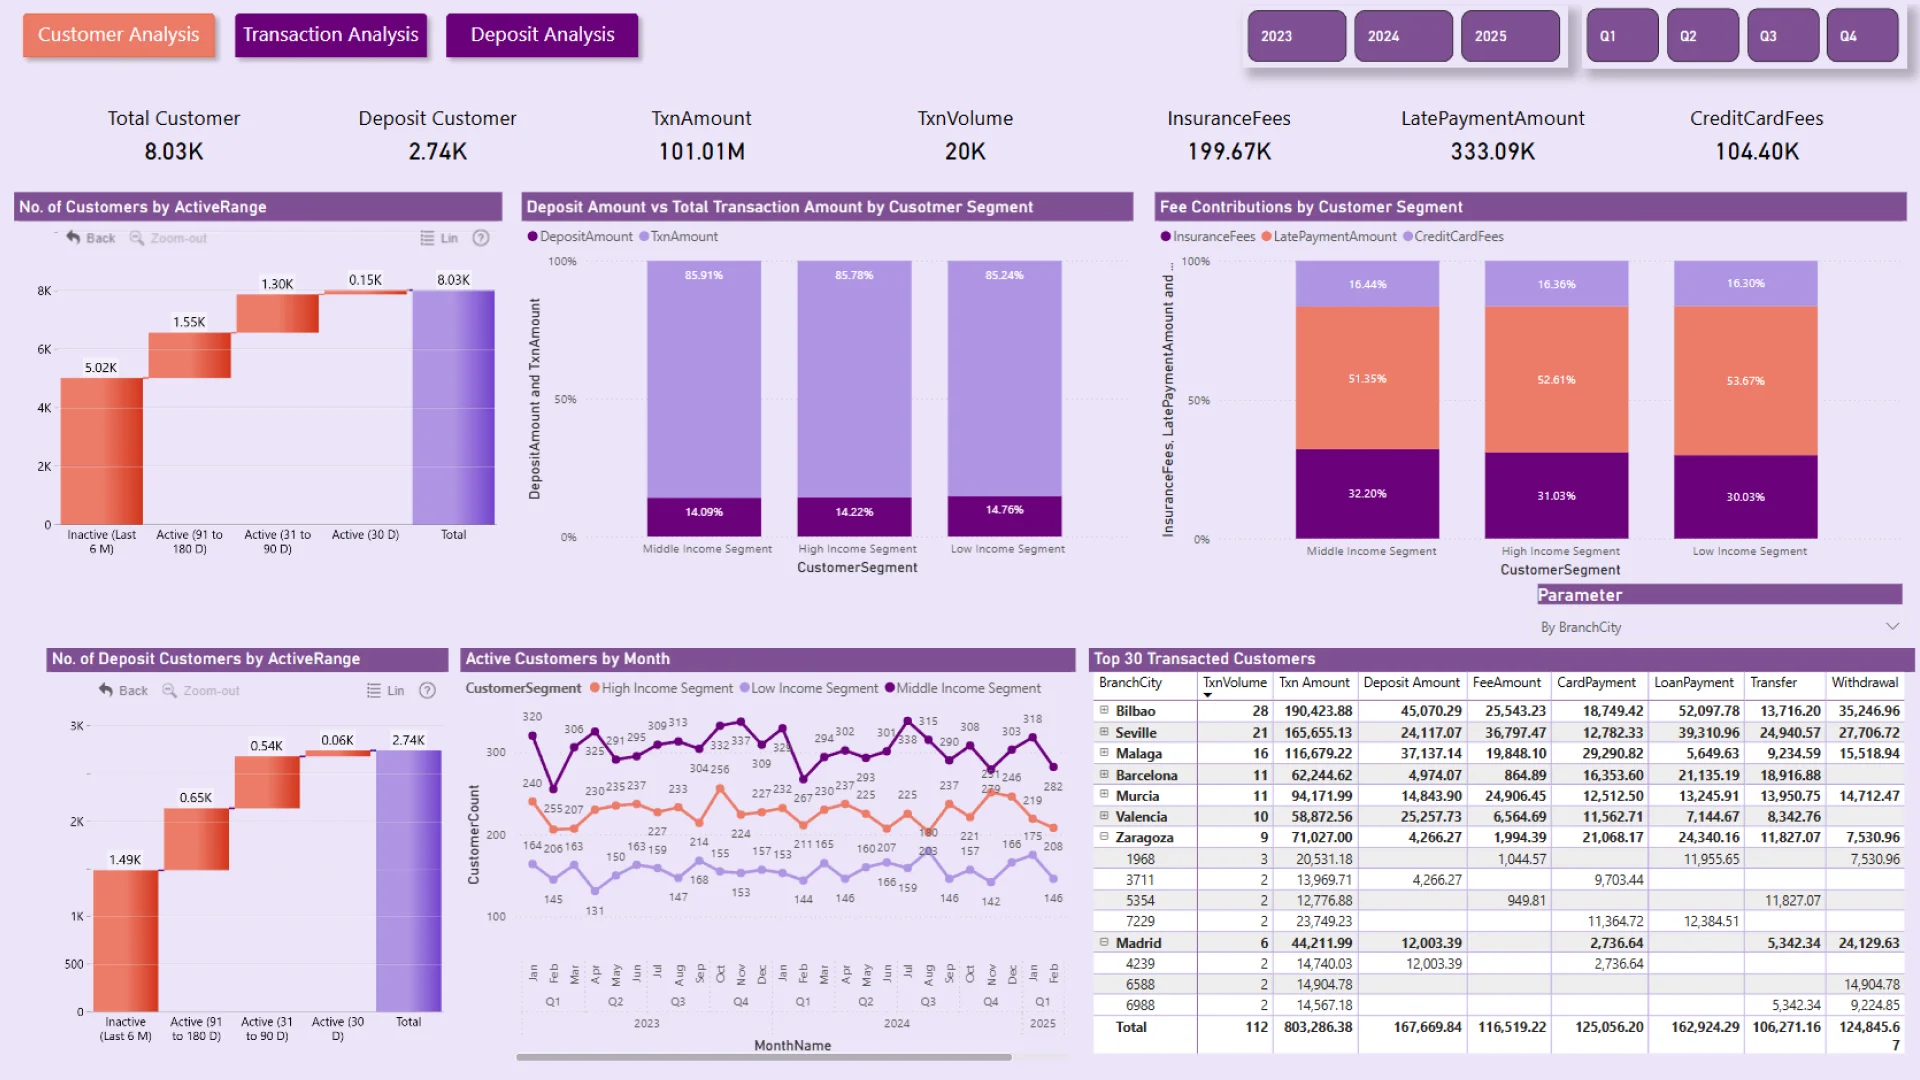
Task: Click Zoom-out magnifier in Deposit Customers chart
Action: click(170, 690)
